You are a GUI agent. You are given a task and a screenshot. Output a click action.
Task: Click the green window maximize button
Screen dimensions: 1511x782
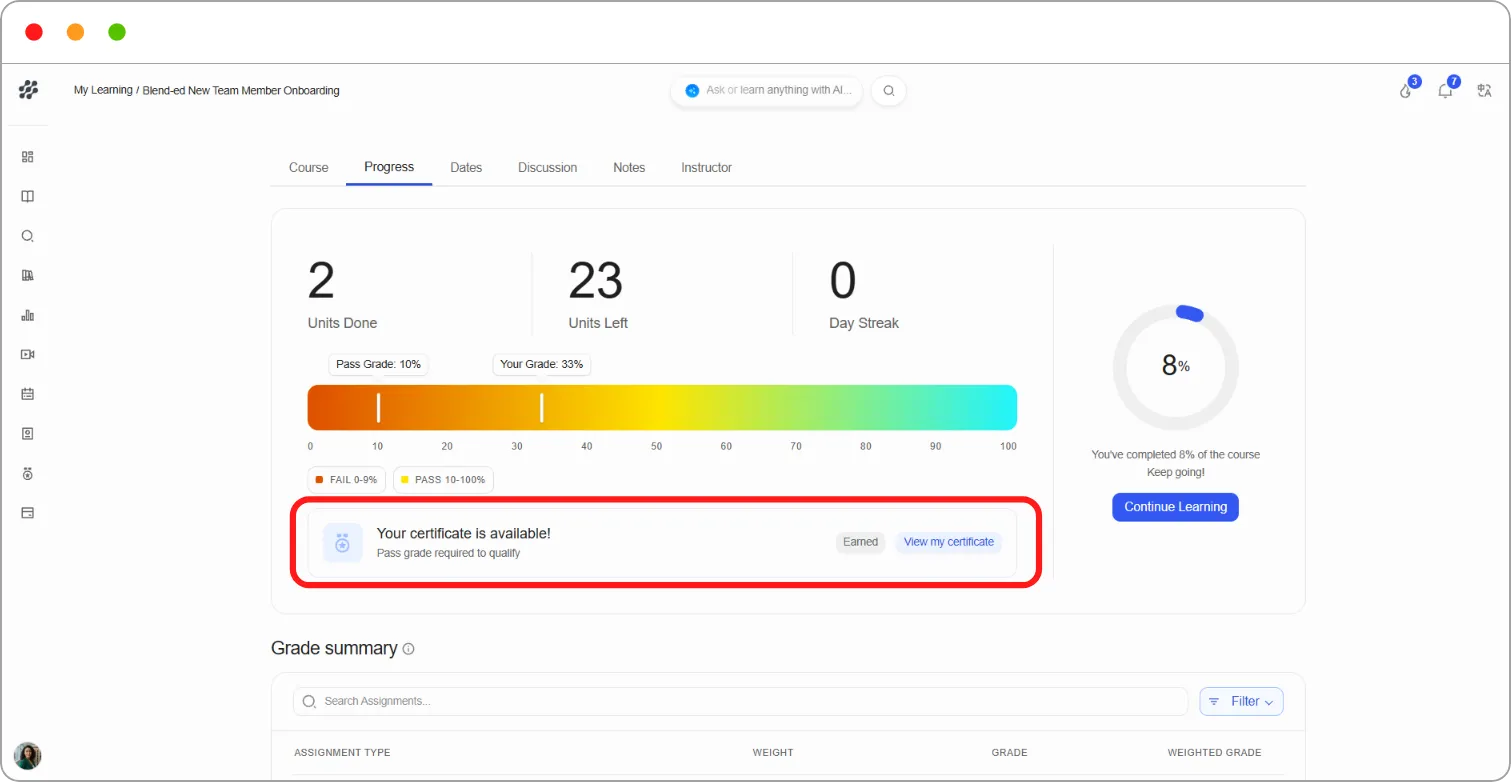click(117, 32)
